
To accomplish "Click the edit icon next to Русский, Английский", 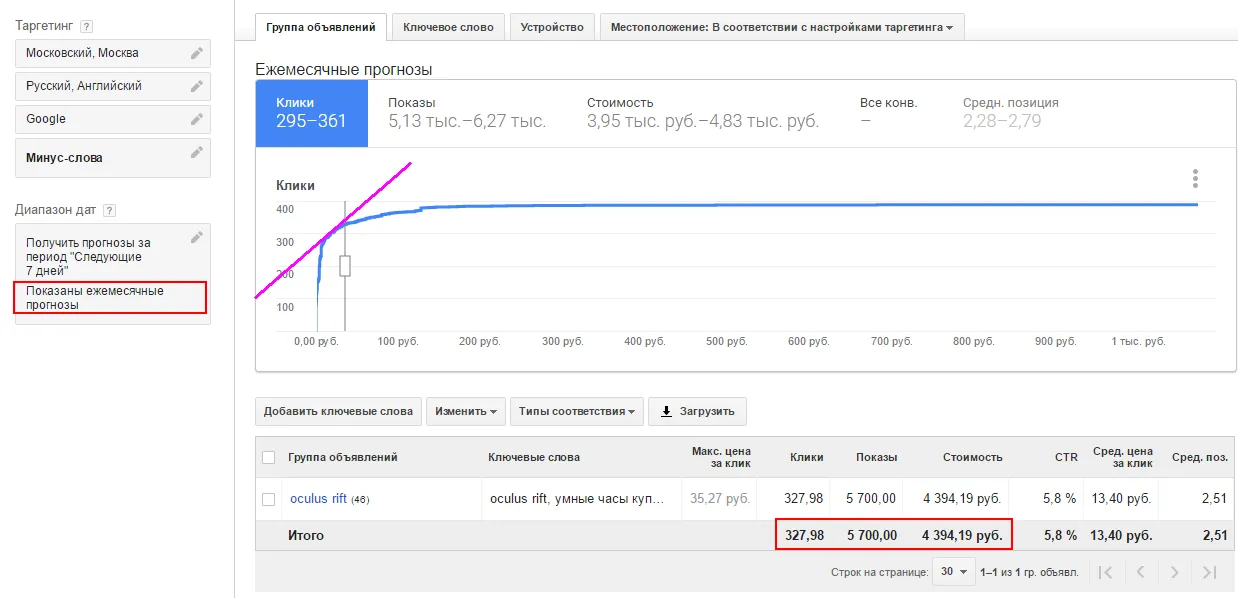I will pyautogui.click(x=197, y=85).
